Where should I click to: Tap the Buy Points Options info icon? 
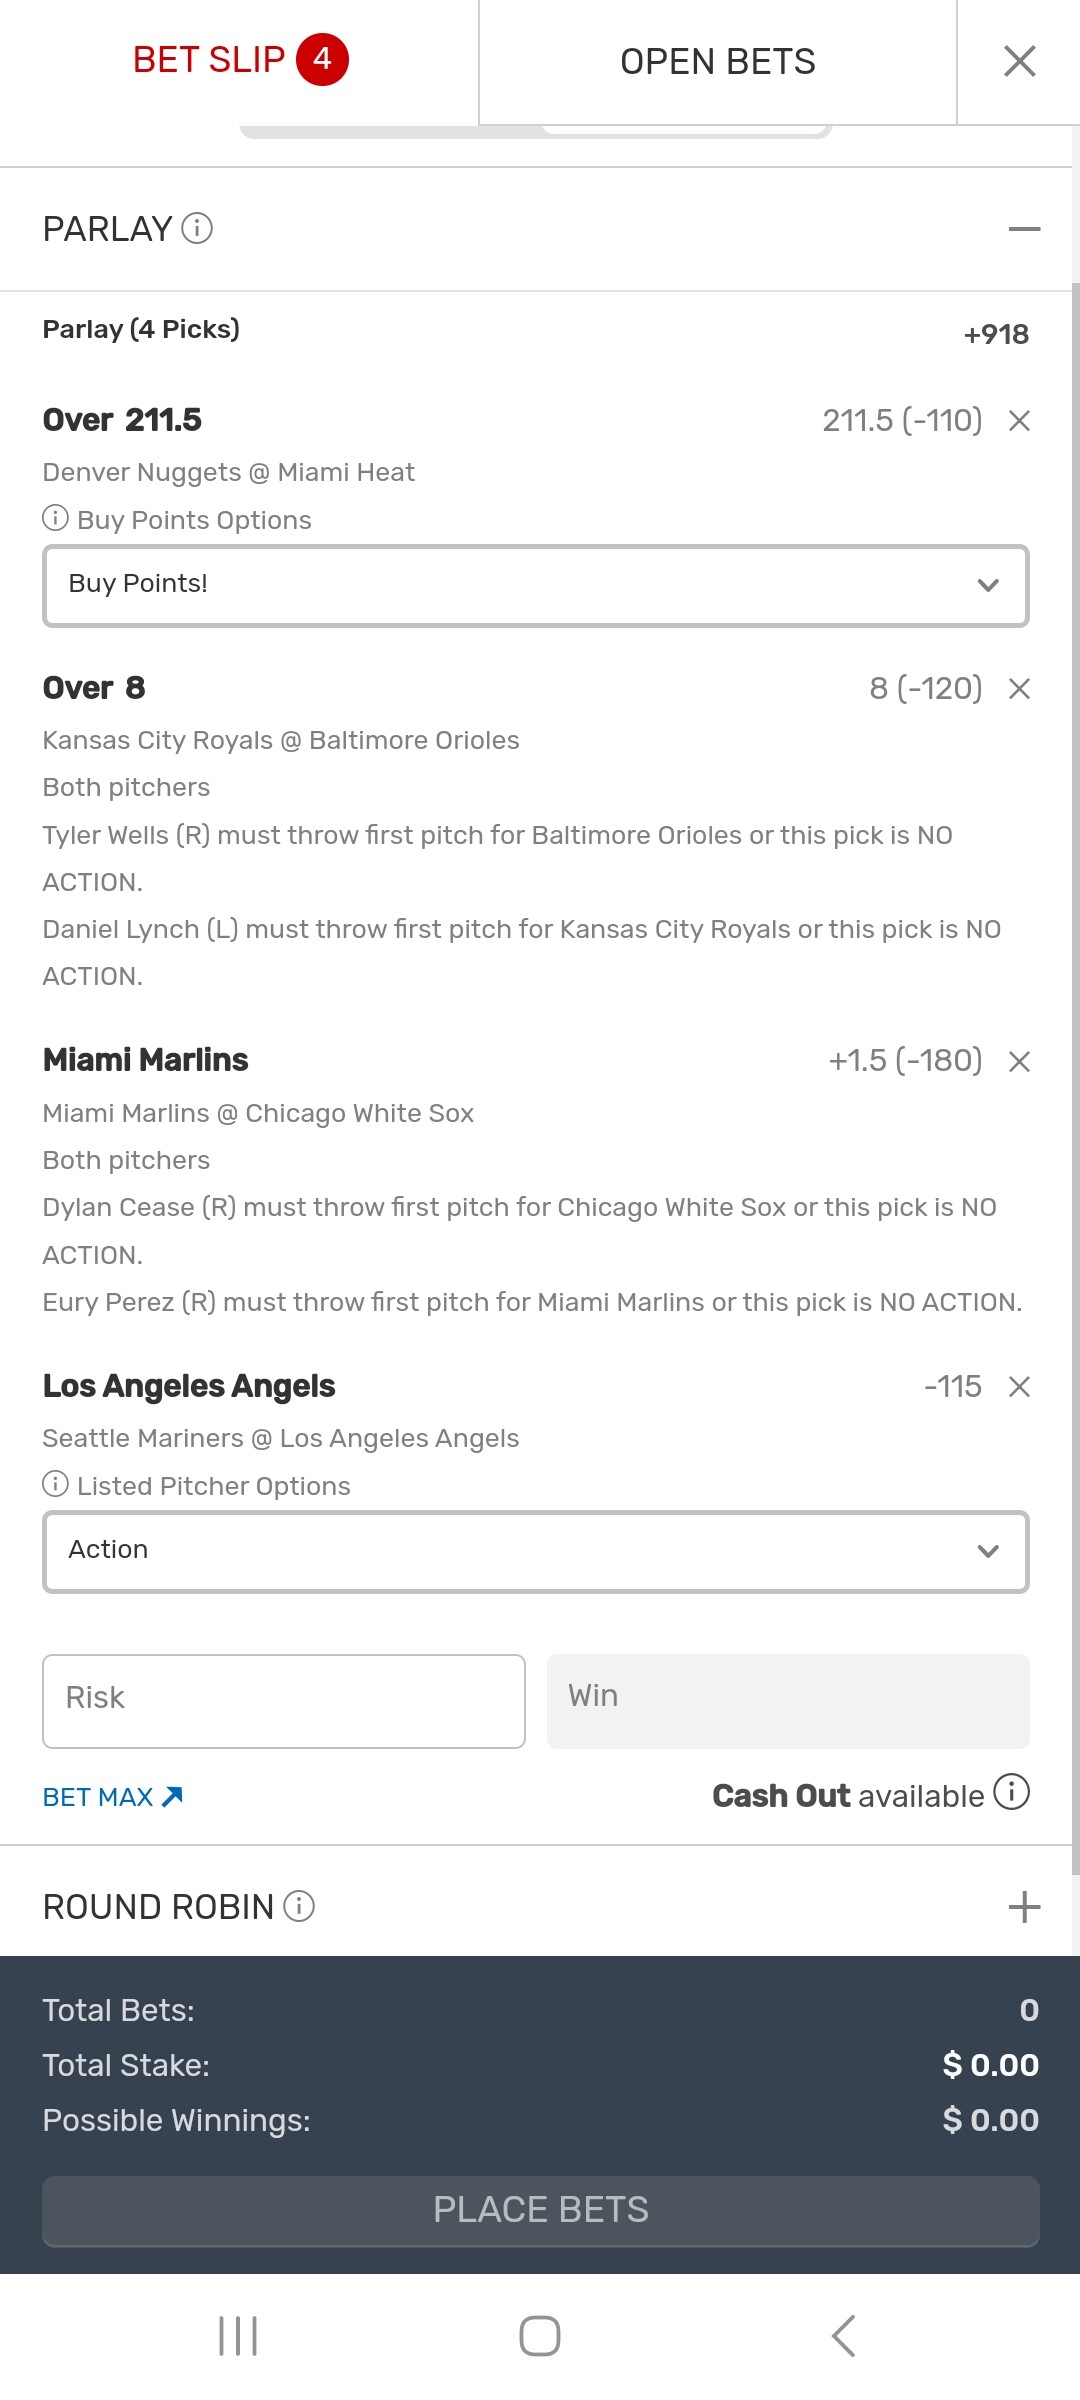pyautogui.click(x=55, y=518)
